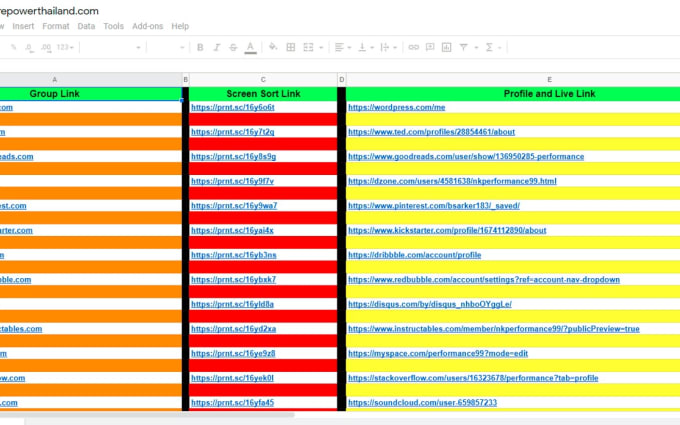Click the insert comment icon

431,47
